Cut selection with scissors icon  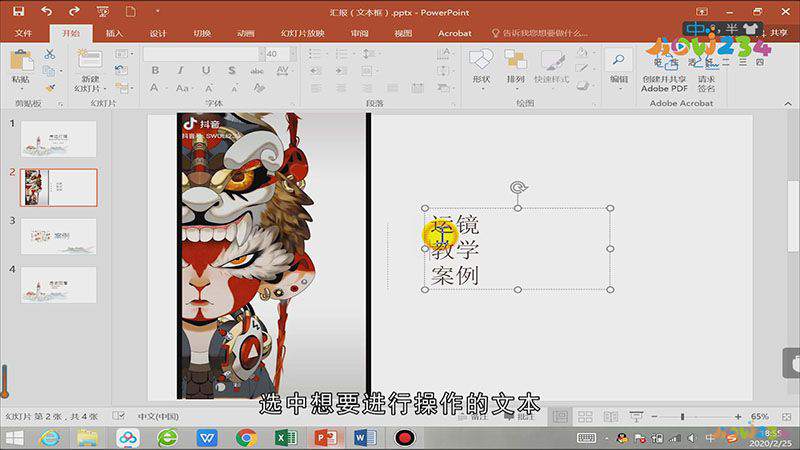click(49, 54)
